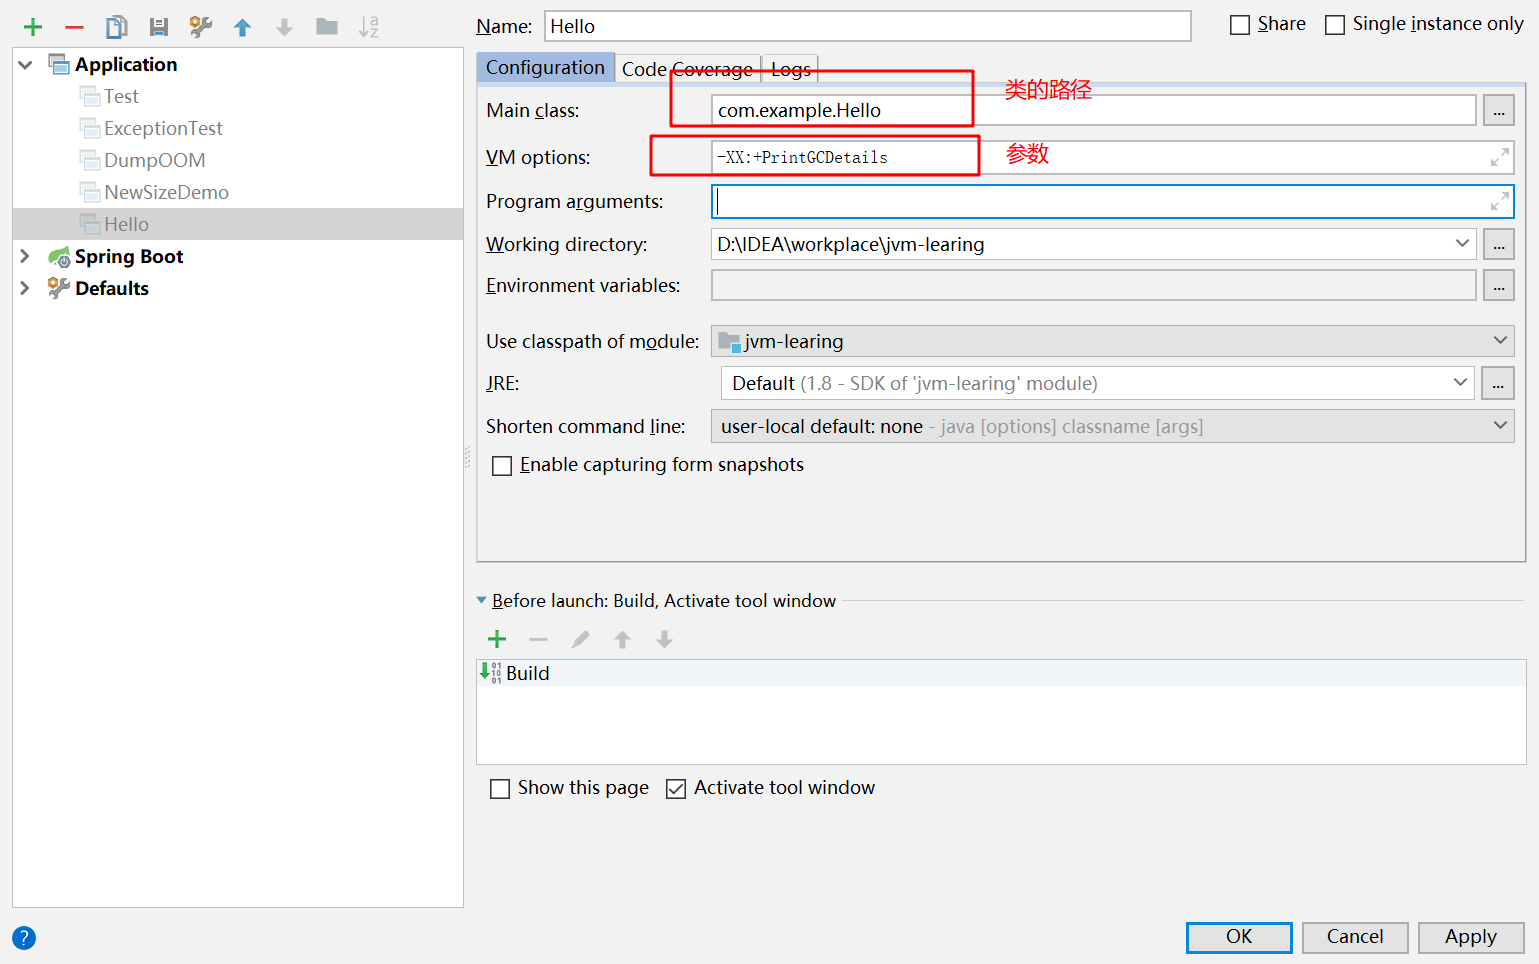Viewport: 1539px width, 964px height.
Task: Switch to the Configuration tab
Action: (x=545, y=67)
